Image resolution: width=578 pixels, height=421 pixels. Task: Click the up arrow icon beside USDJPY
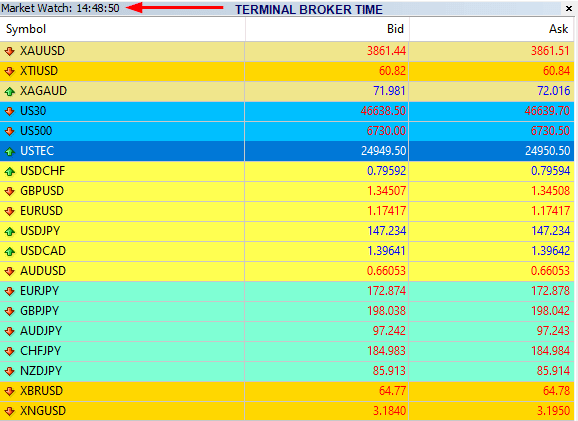(10, 231)
